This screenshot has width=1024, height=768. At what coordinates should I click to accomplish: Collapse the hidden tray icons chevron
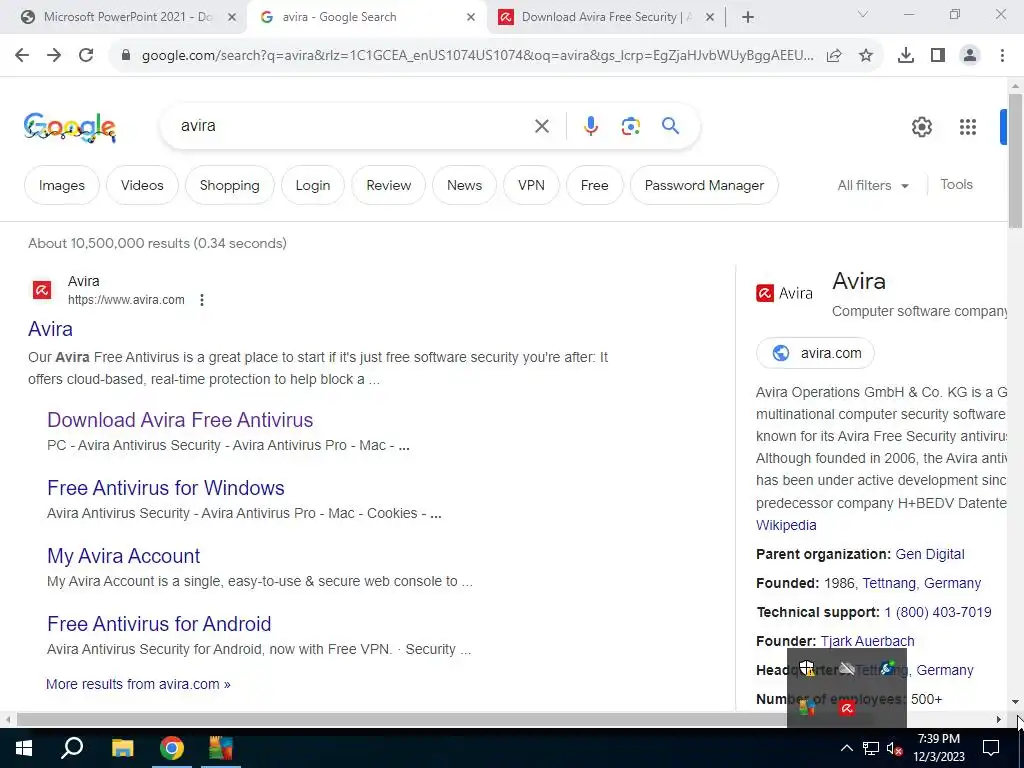click(x=846, y=748)
